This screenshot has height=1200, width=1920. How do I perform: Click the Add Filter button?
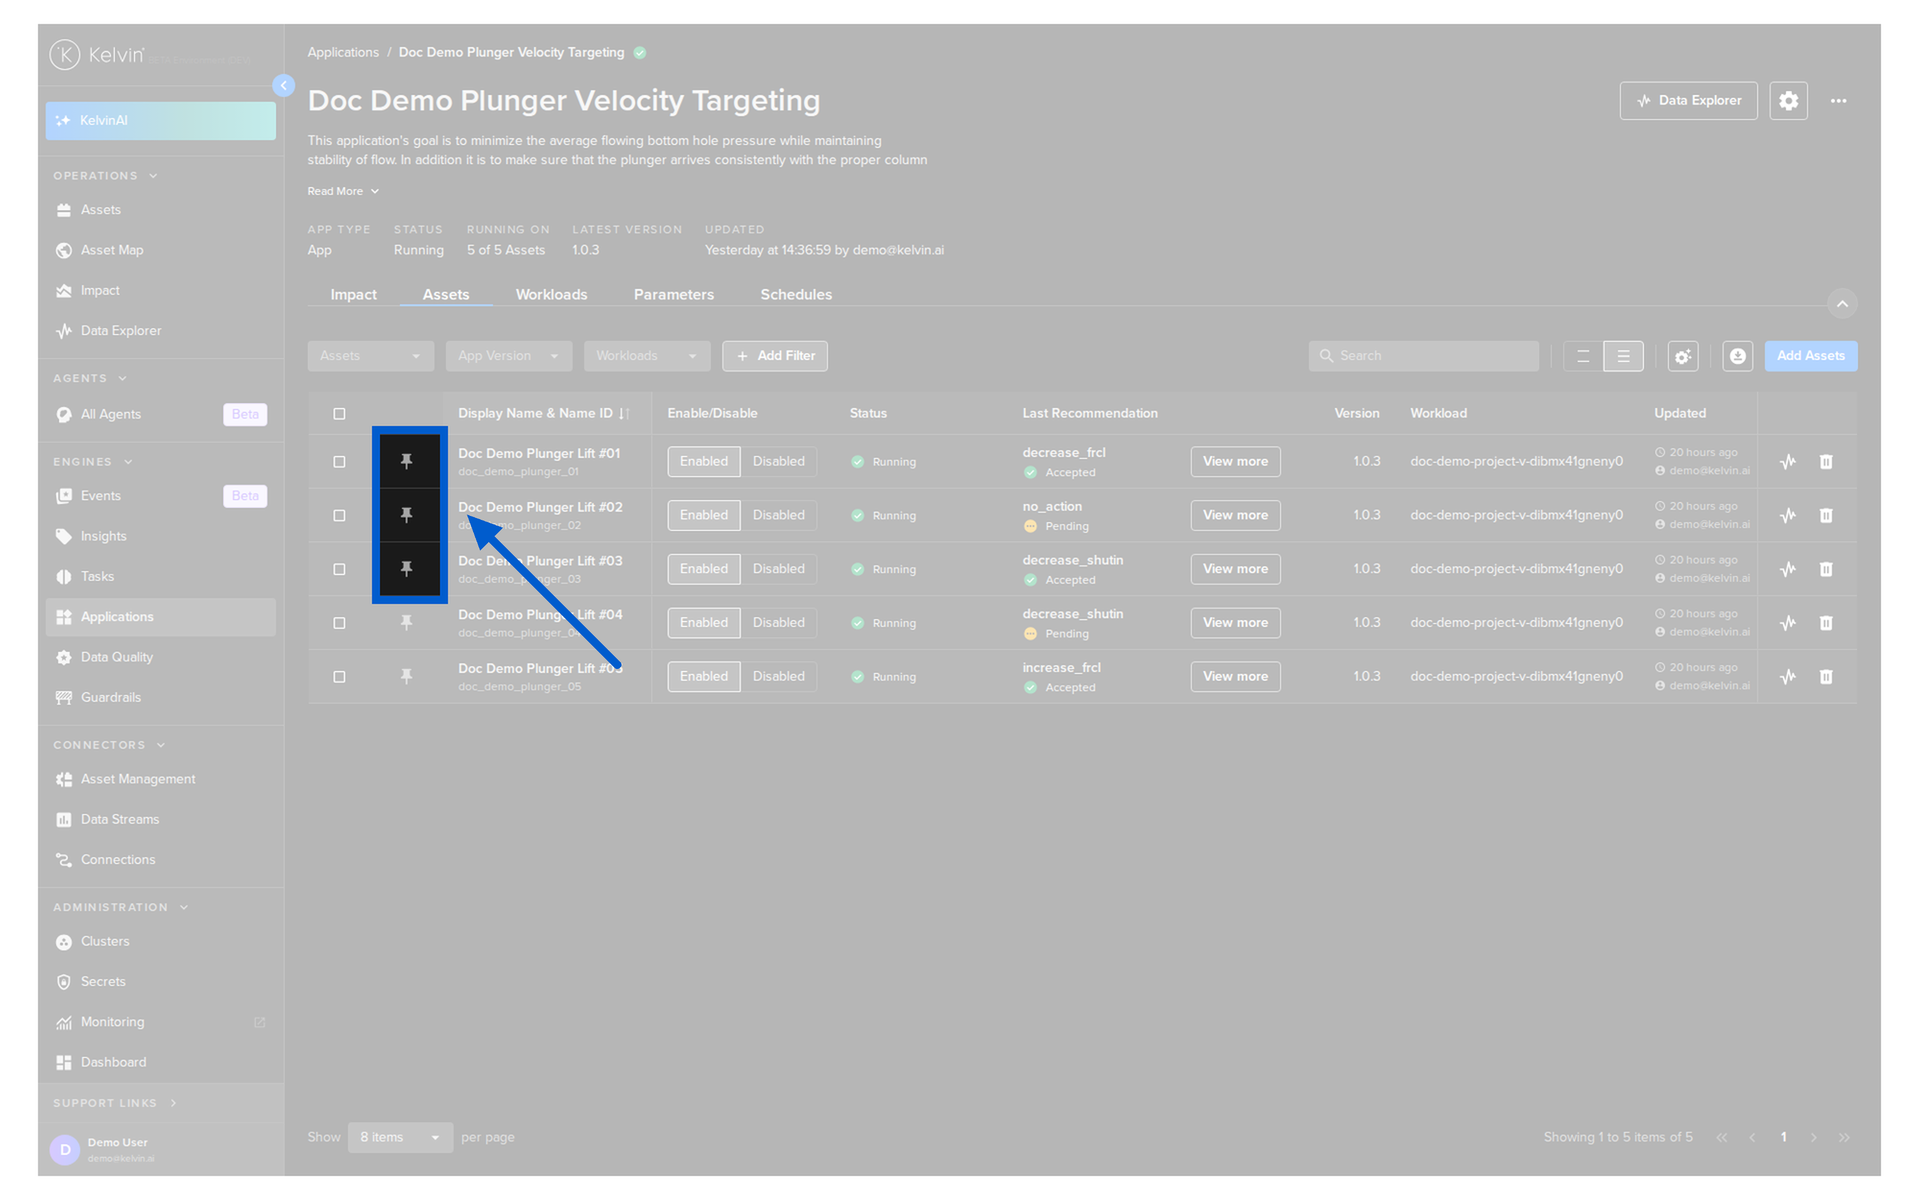point(775,356)
